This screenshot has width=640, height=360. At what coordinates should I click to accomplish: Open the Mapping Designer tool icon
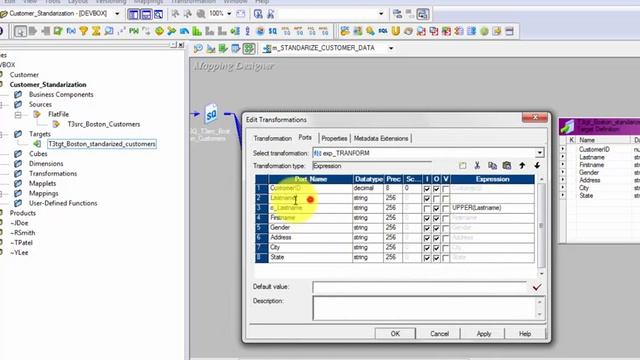(248, 49)
